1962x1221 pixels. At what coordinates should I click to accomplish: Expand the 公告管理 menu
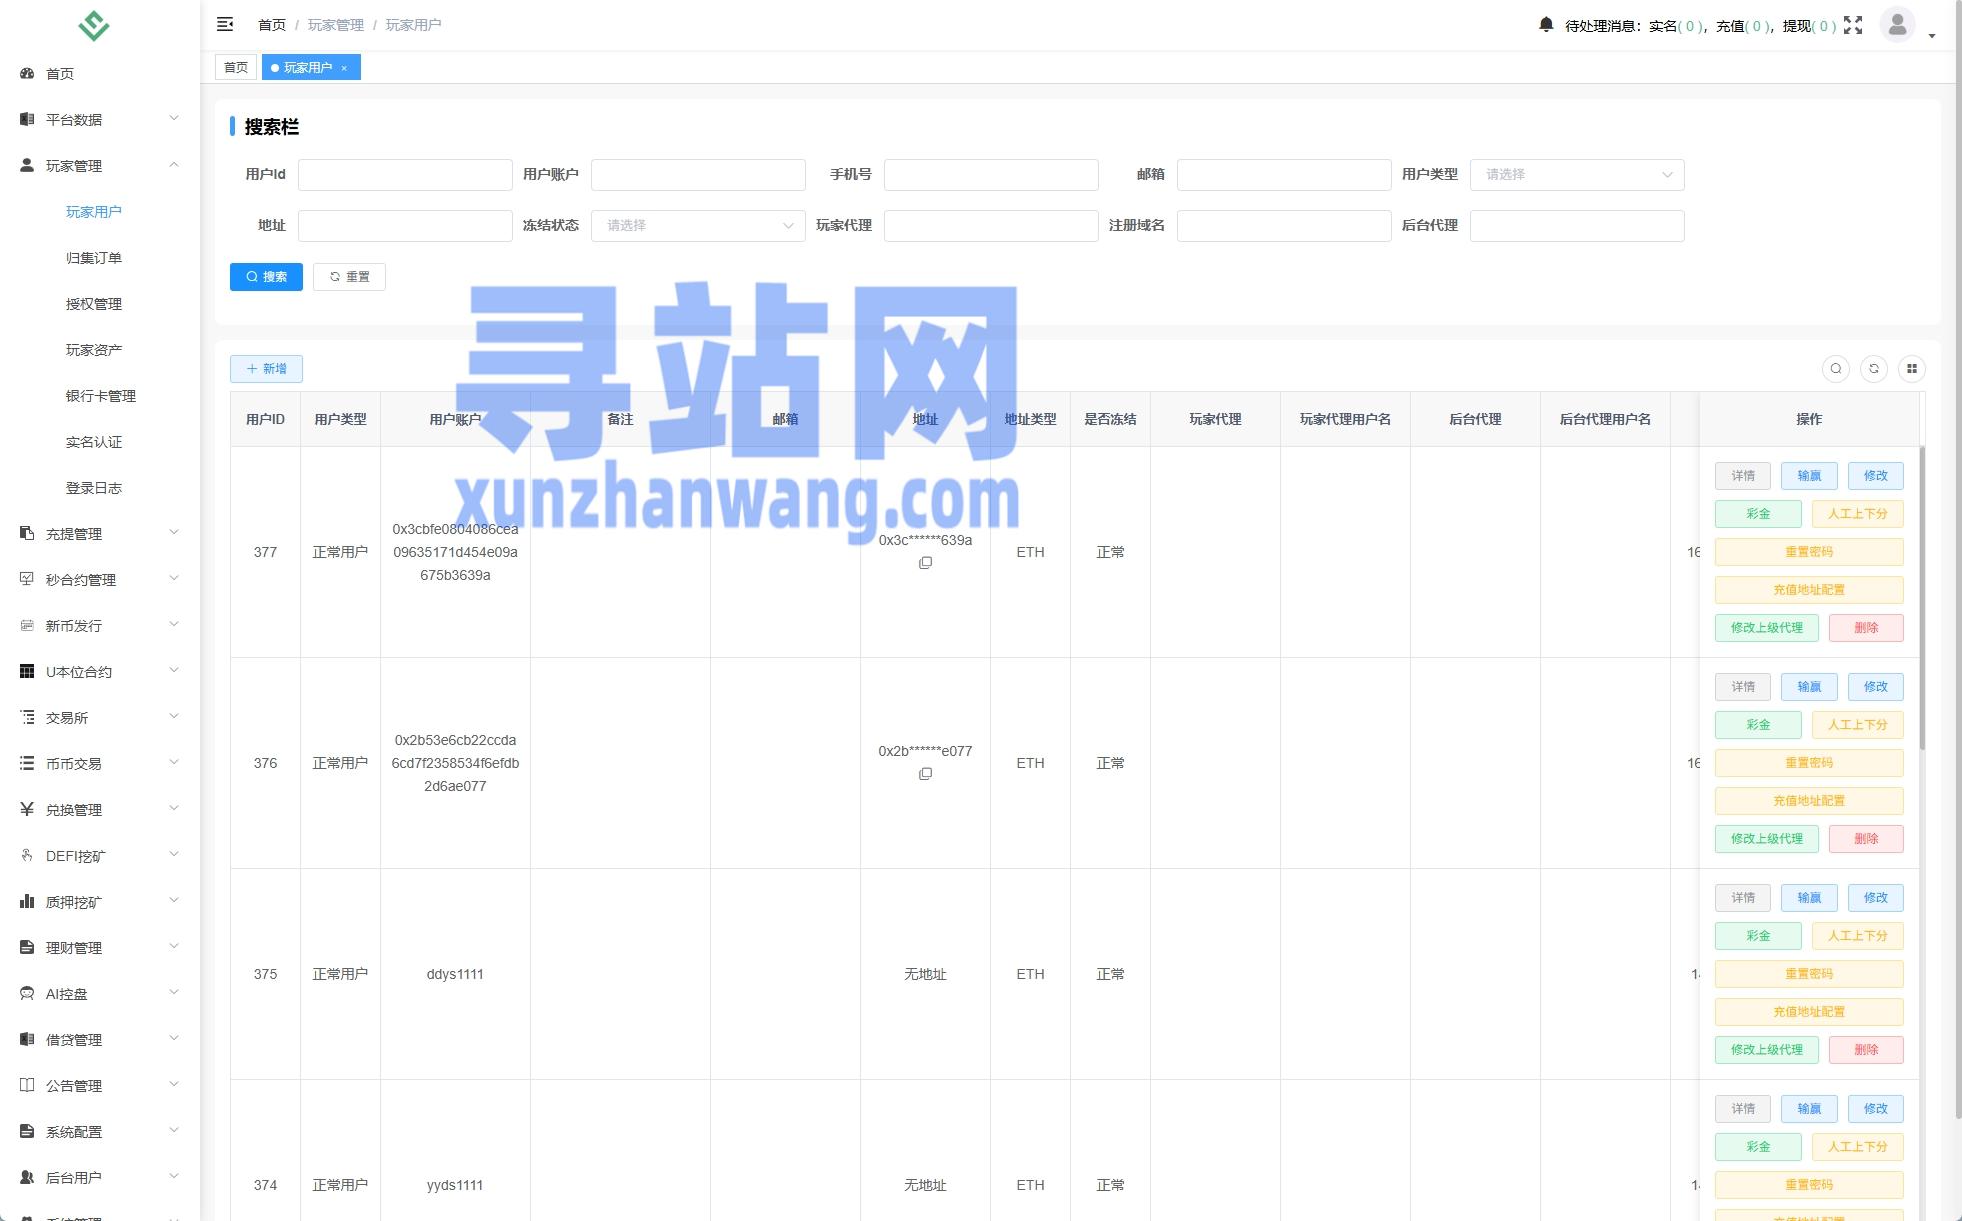[x=100, y=1086]
